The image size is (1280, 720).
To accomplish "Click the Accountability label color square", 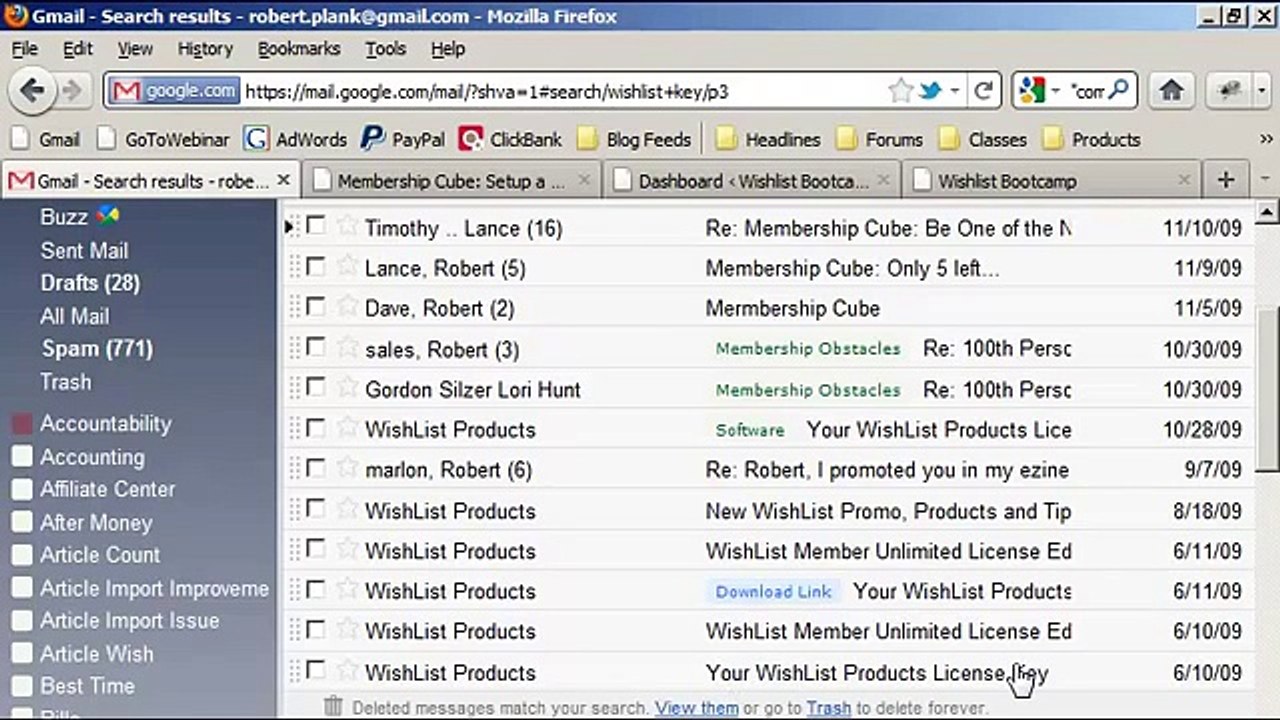I will tap(21, 424).
